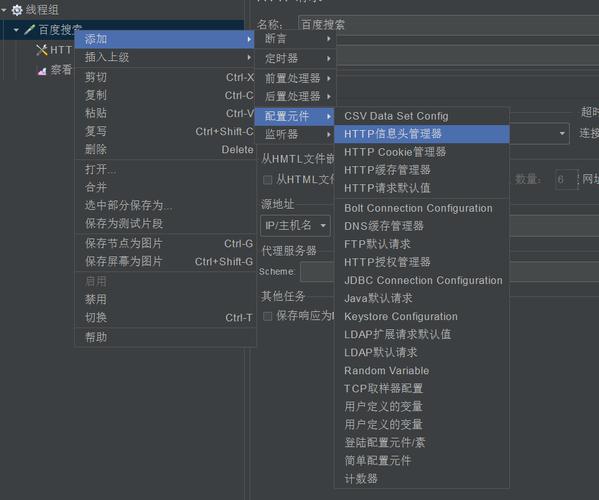Add HTTP Cookie管理器 element
The height and width of the screenshot is (500, 599).
[422, 152]
